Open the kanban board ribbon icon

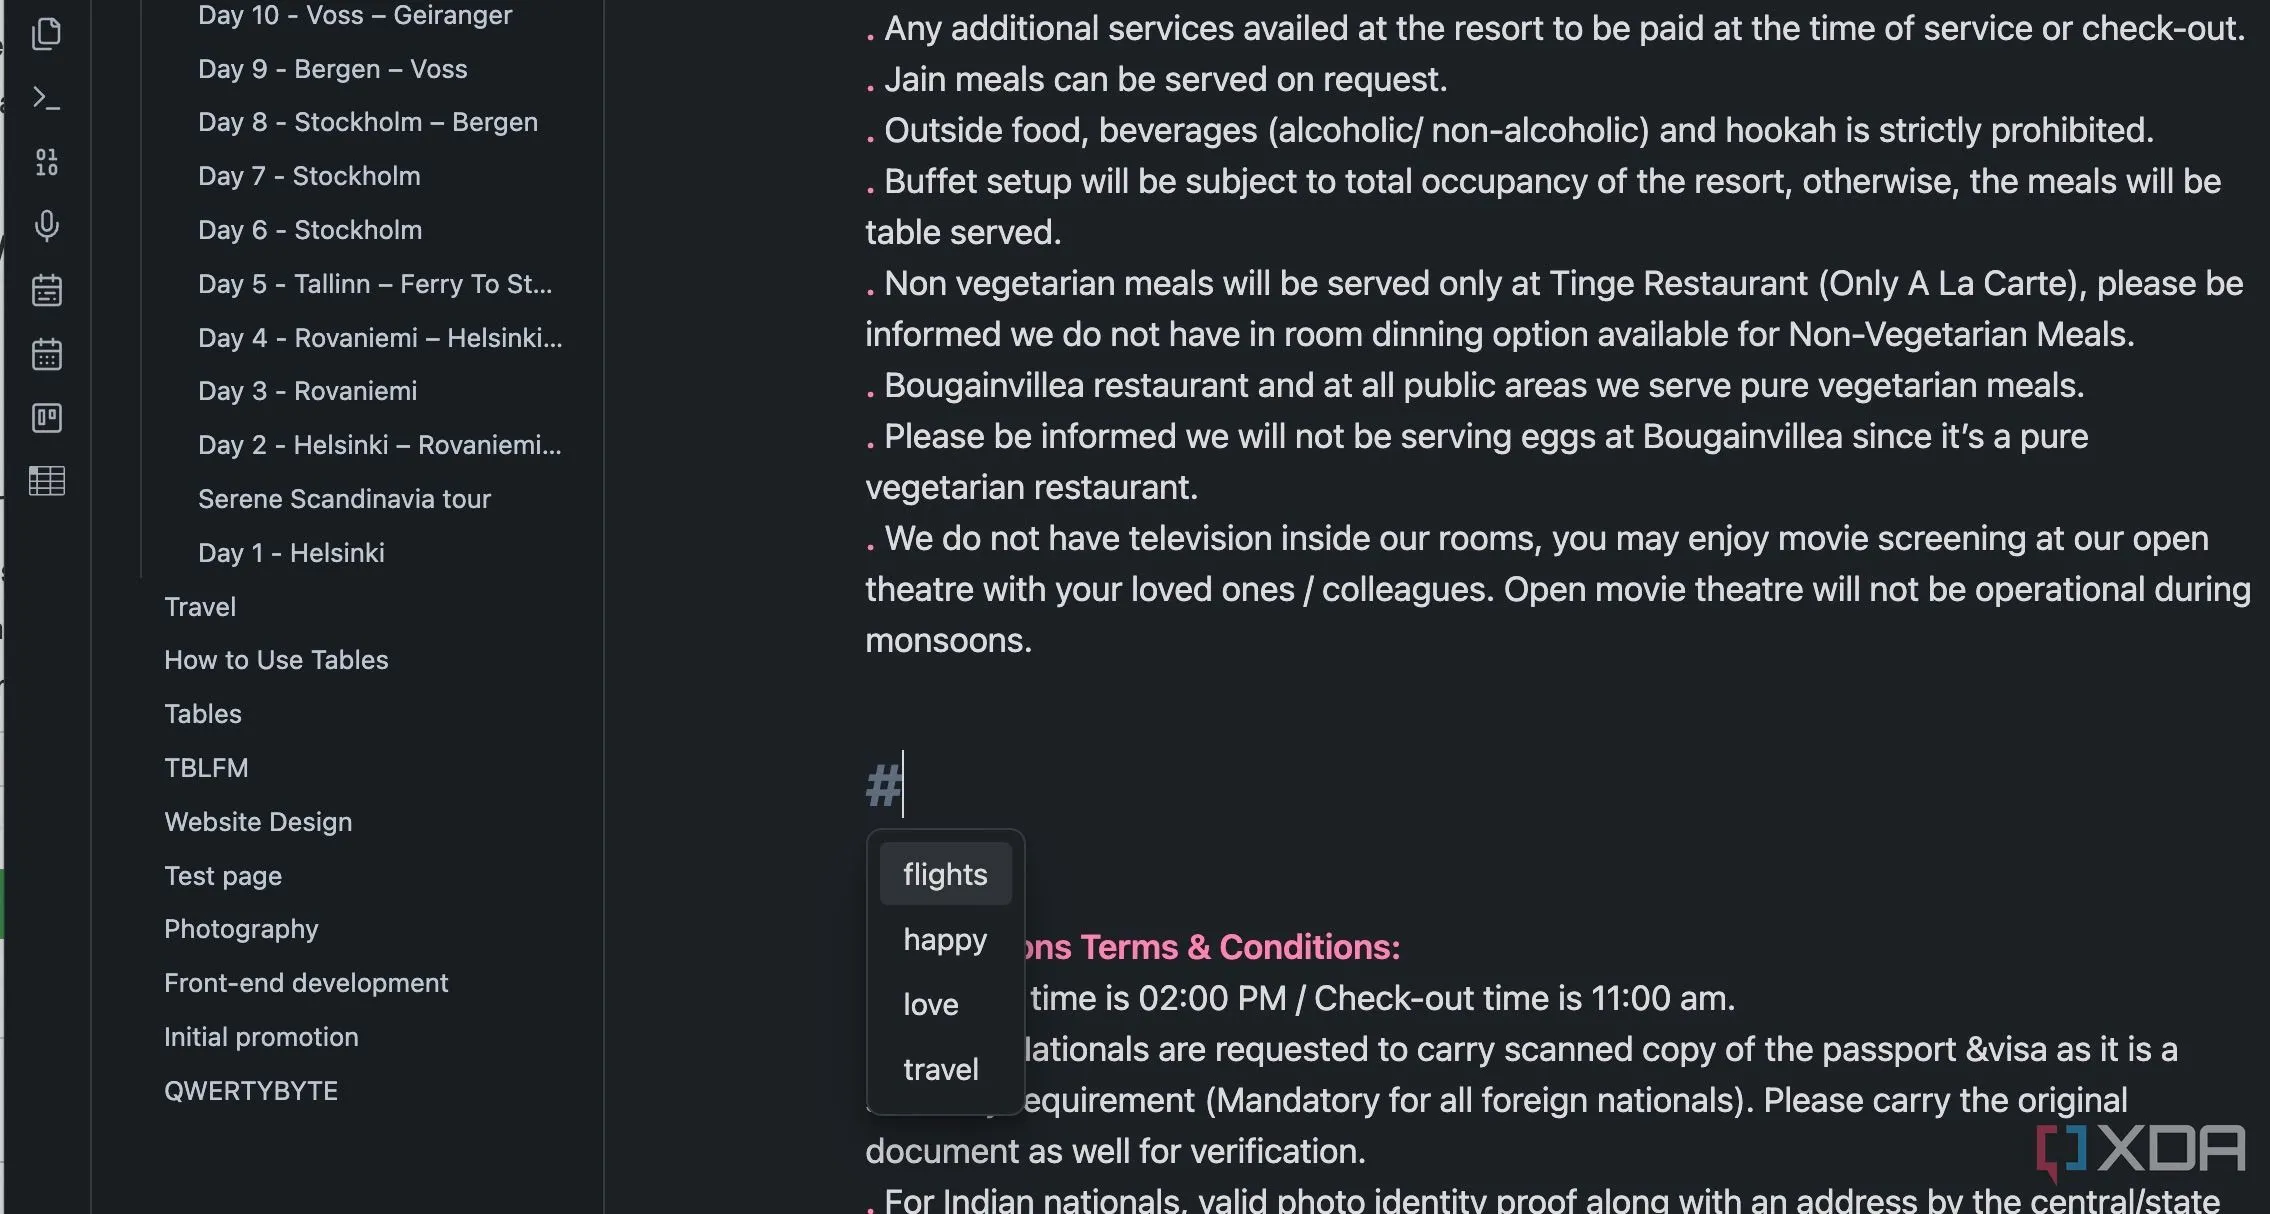(x=46, y=418)
